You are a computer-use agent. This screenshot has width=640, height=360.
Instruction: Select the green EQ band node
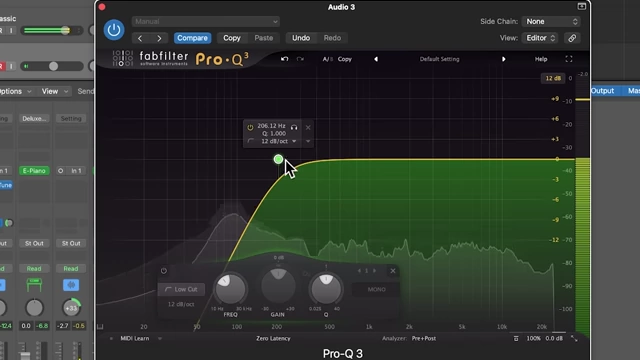(x=278, y=159)
